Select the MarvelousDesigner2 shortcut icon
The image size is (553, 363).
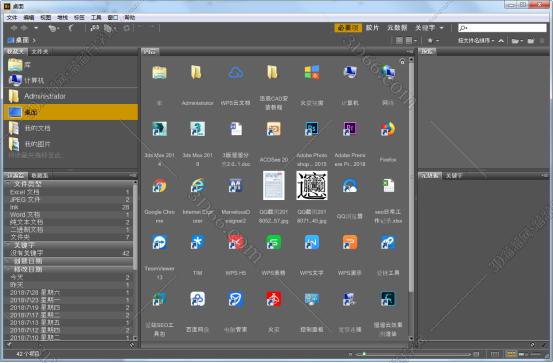[x=236, y=186]
